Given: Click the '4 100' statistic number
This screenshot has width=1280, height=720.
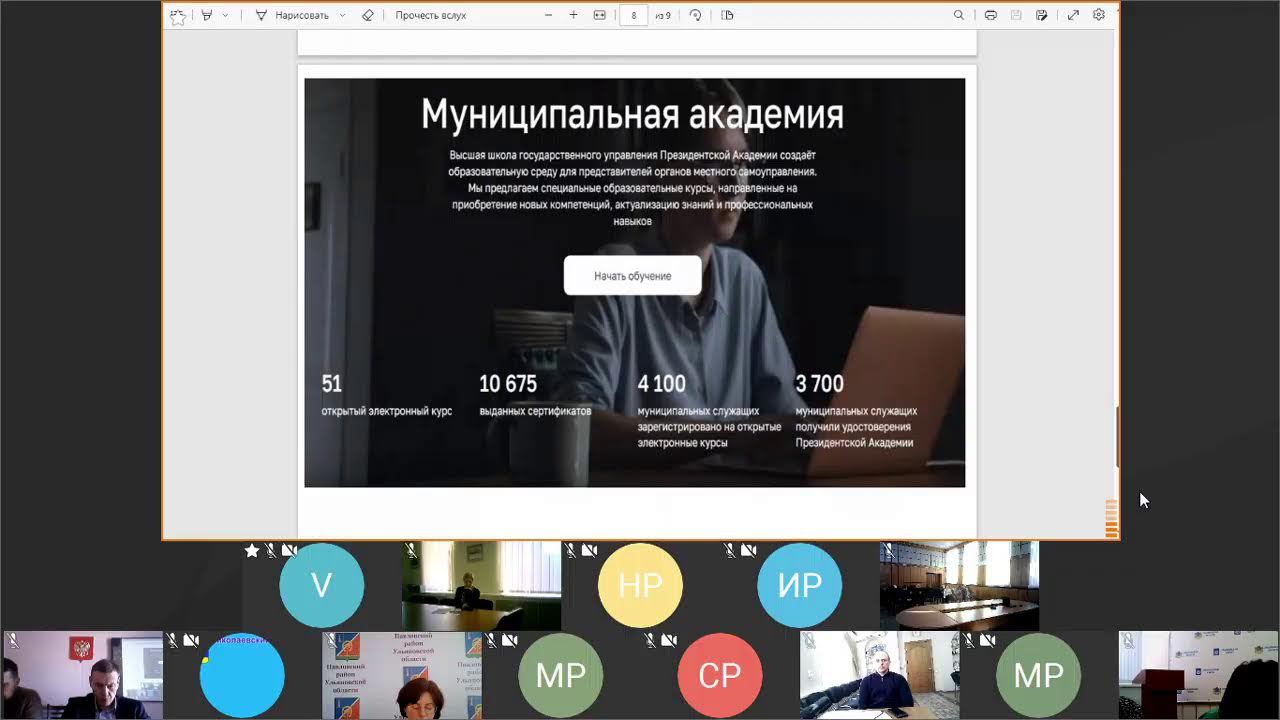Looking at the screenshot, I should tap(662, 384).
